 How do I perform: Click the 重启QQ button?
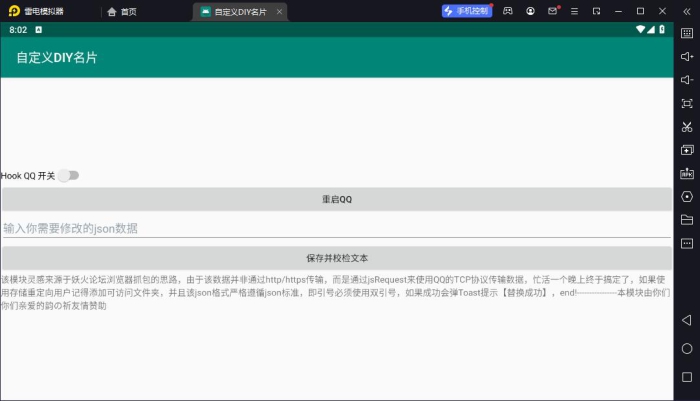[x=337, y=199]
